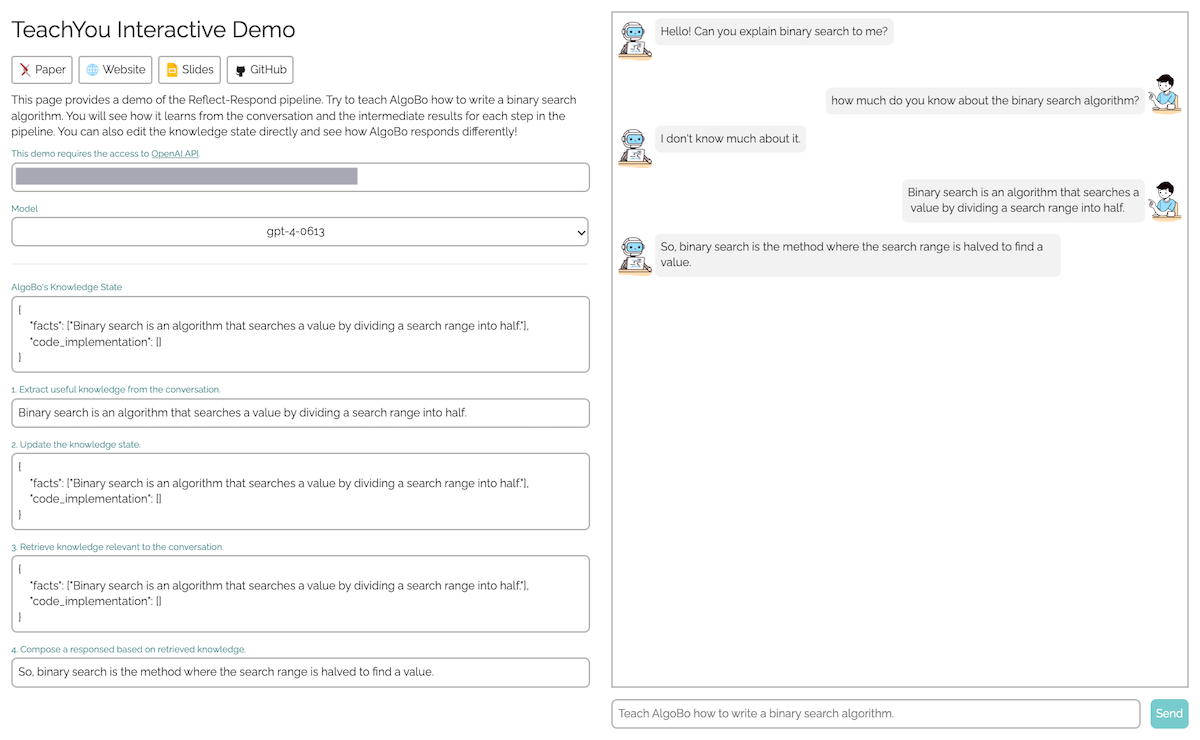This screenshot has height=740, width=1200.
Task: Click 'how much do you know' chat bubble
Action: (x=985, y=100)
